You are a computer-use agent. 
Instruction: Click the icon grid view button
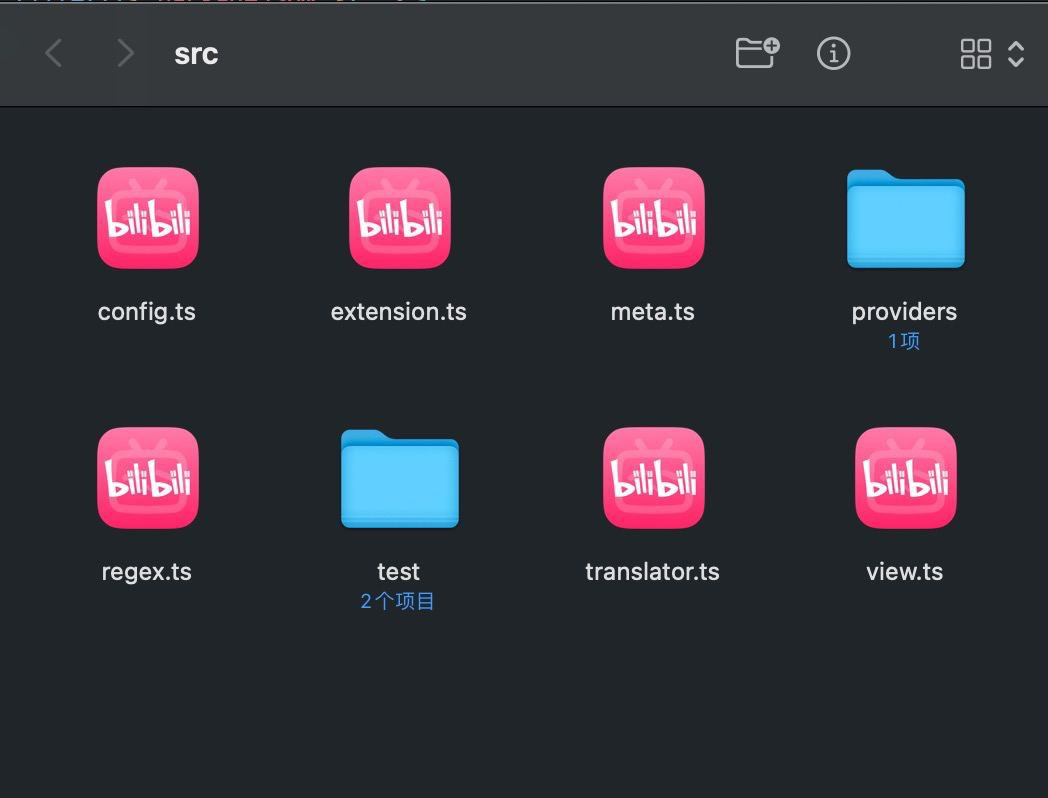tap(975, 54)
